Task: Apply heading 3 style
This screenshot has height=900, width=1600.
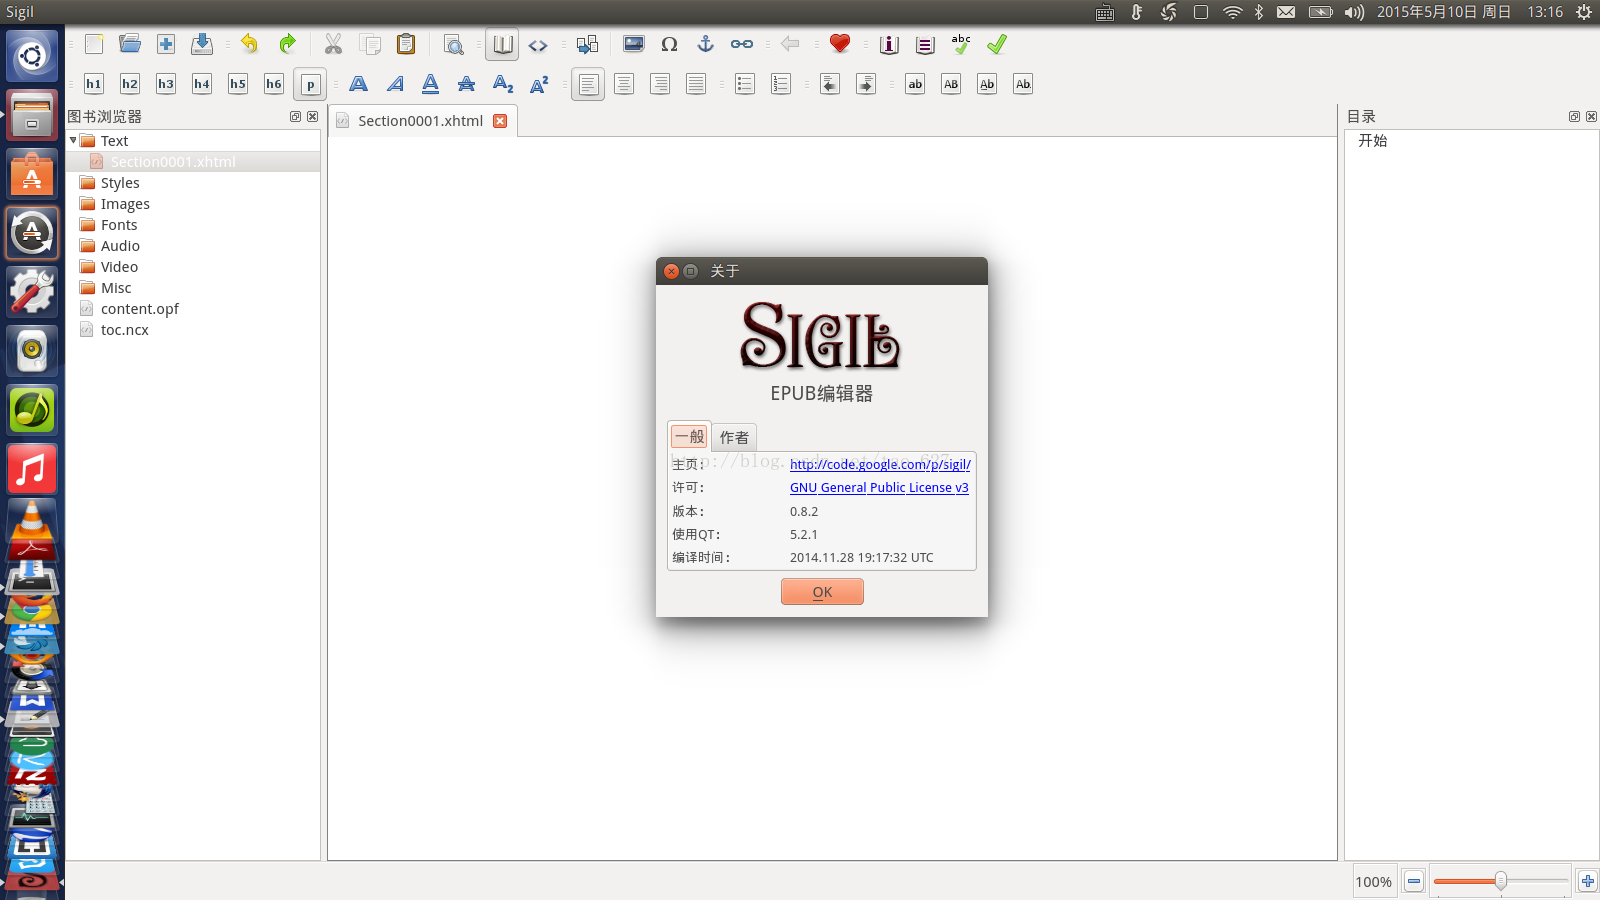Action: 166,84
